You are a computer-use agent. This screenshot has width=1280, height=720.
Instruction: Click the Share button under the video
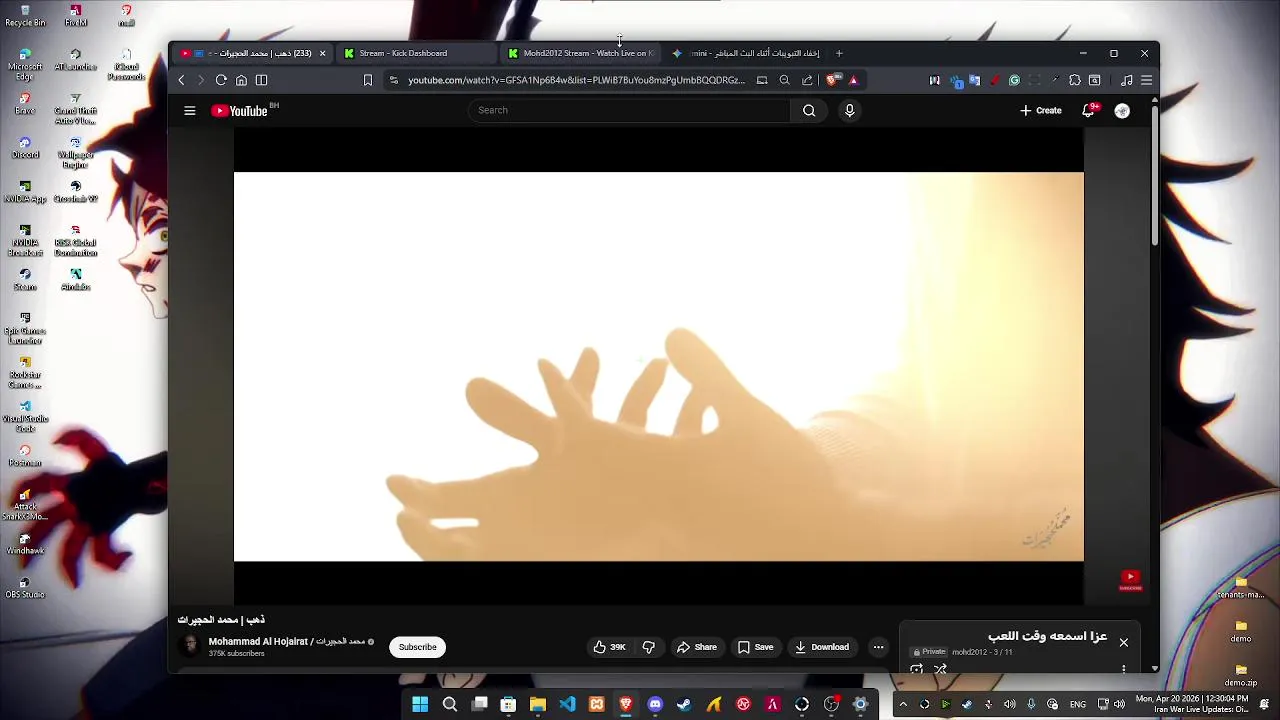point(696,647)
